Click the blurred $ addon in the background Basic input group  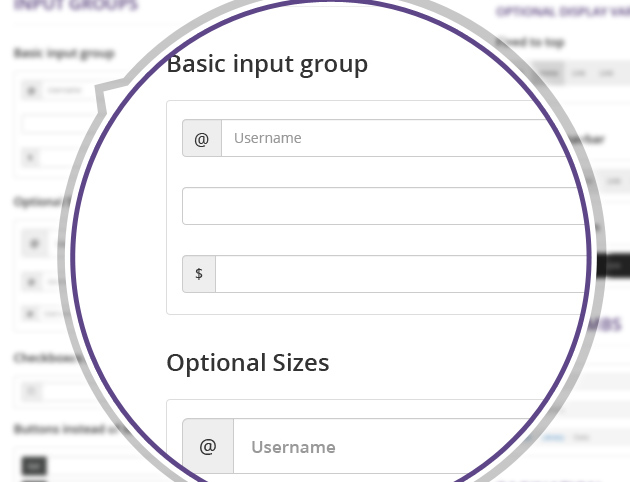(x=31, y=157)
